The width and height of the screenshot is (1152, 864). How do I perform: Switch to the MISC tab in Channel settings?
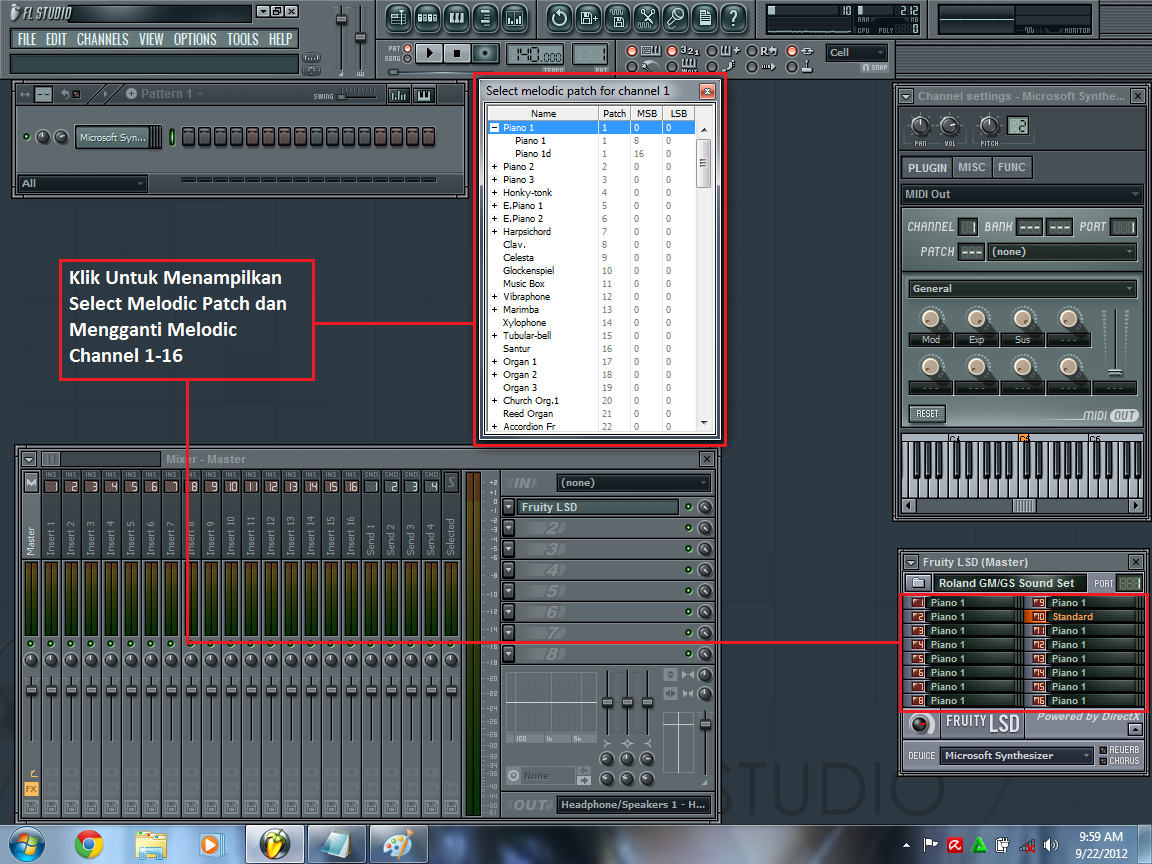click(971, 168)
